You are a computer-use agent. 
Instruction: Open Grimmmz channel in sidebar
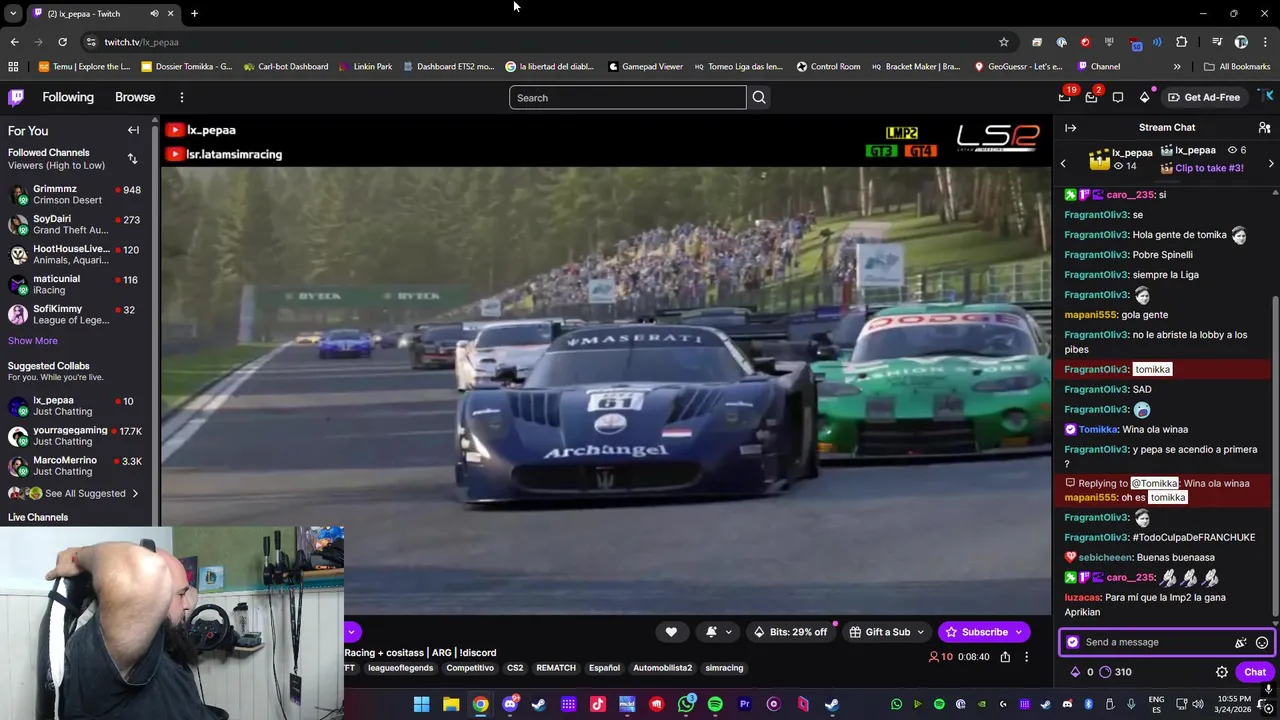(76, 194)
